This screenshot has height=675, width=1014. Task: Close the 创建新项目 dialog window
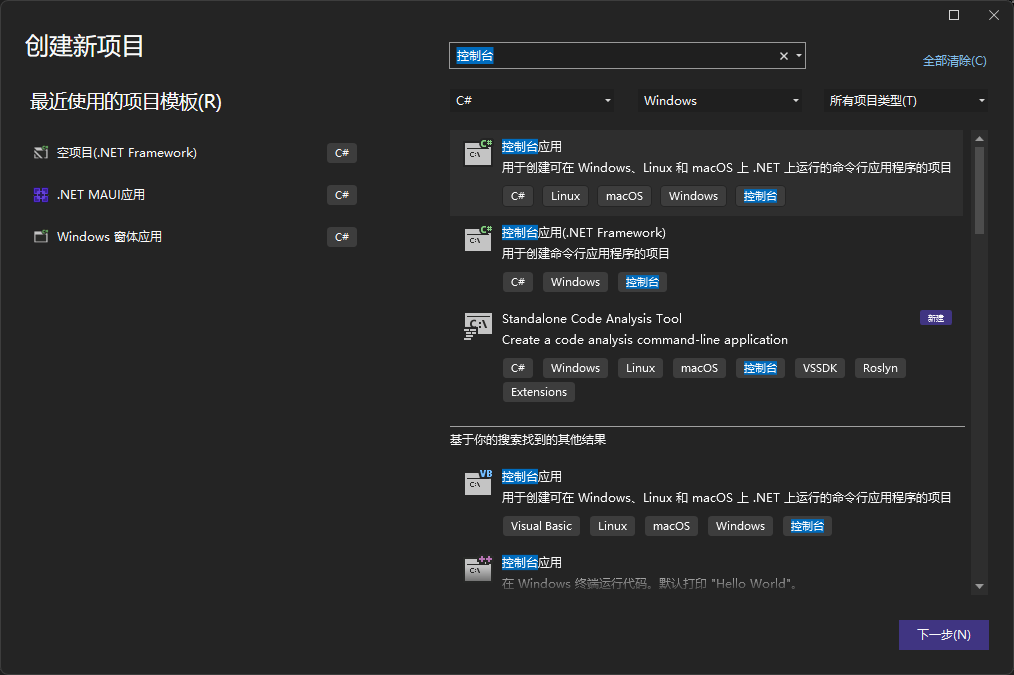pos(994,15)
